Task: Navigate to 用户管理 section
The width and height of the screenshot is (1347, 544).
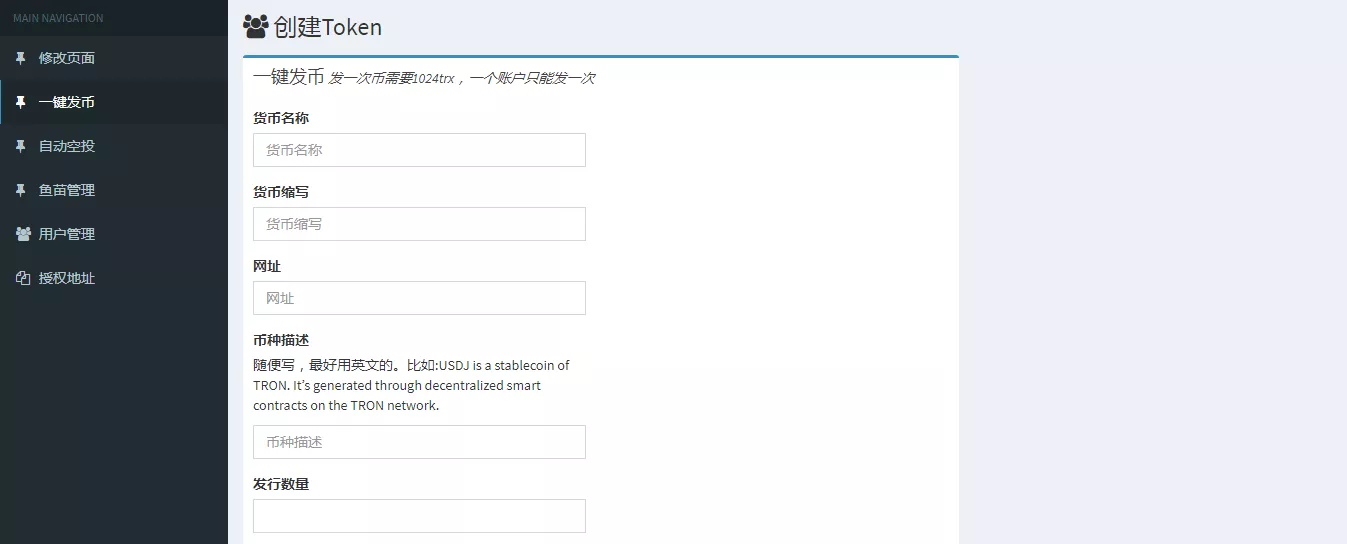Action: pyautogui.click(x=67, y=234)
